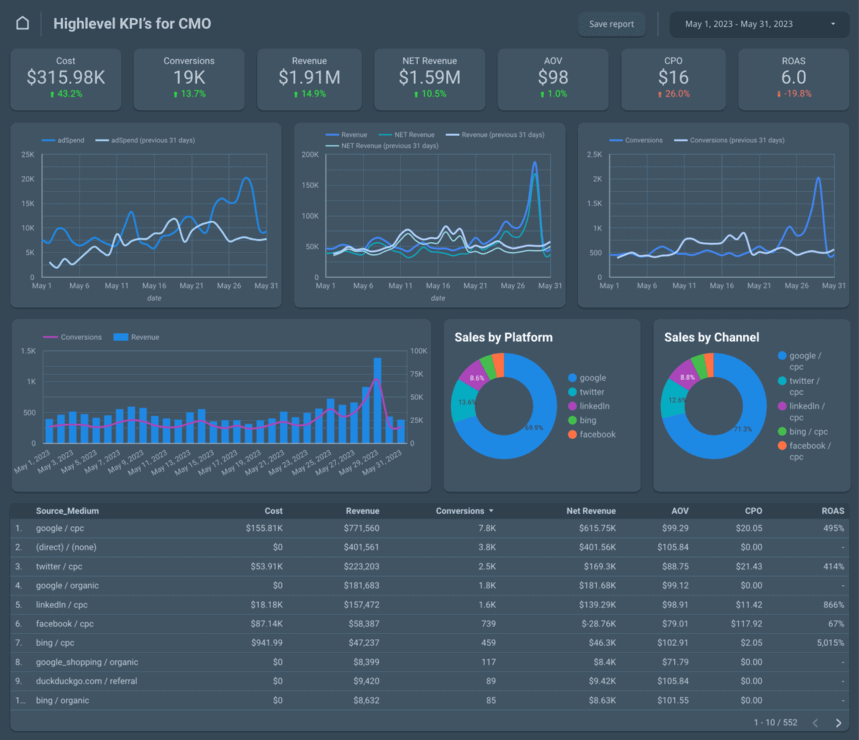
Task: Toggle NET Revenue series in revenue chart legend
Action: point(406,135)
